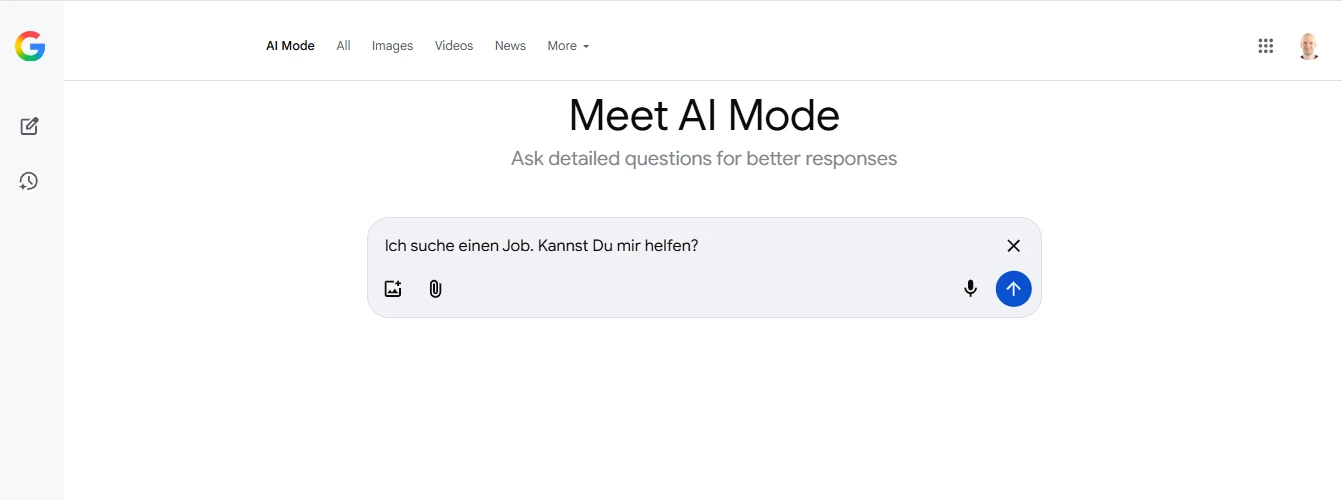Open the More search options menu

click(x=562, y=46)
